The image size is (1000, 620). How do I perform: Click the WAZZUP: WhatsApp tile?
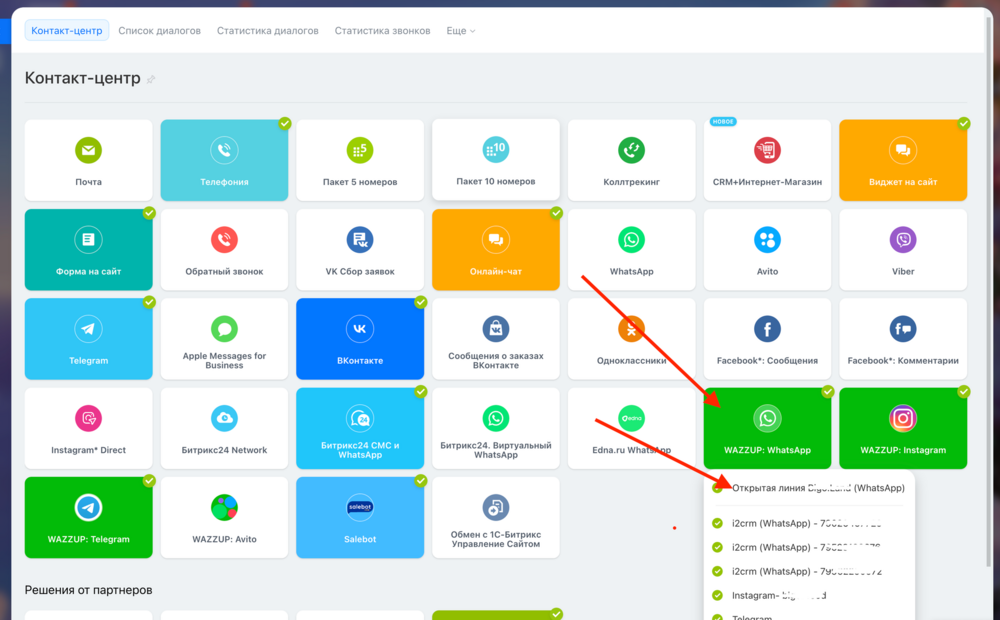(768, 428)
